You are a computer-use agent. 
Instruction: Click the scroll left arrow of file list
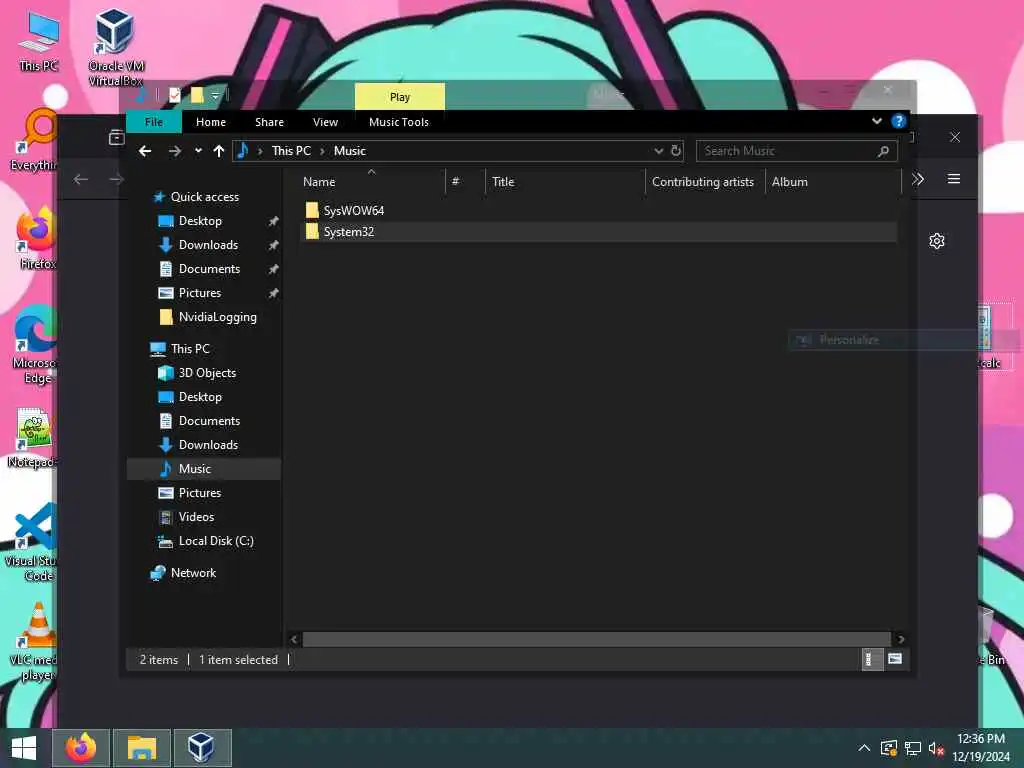click(x=294, y=639)
